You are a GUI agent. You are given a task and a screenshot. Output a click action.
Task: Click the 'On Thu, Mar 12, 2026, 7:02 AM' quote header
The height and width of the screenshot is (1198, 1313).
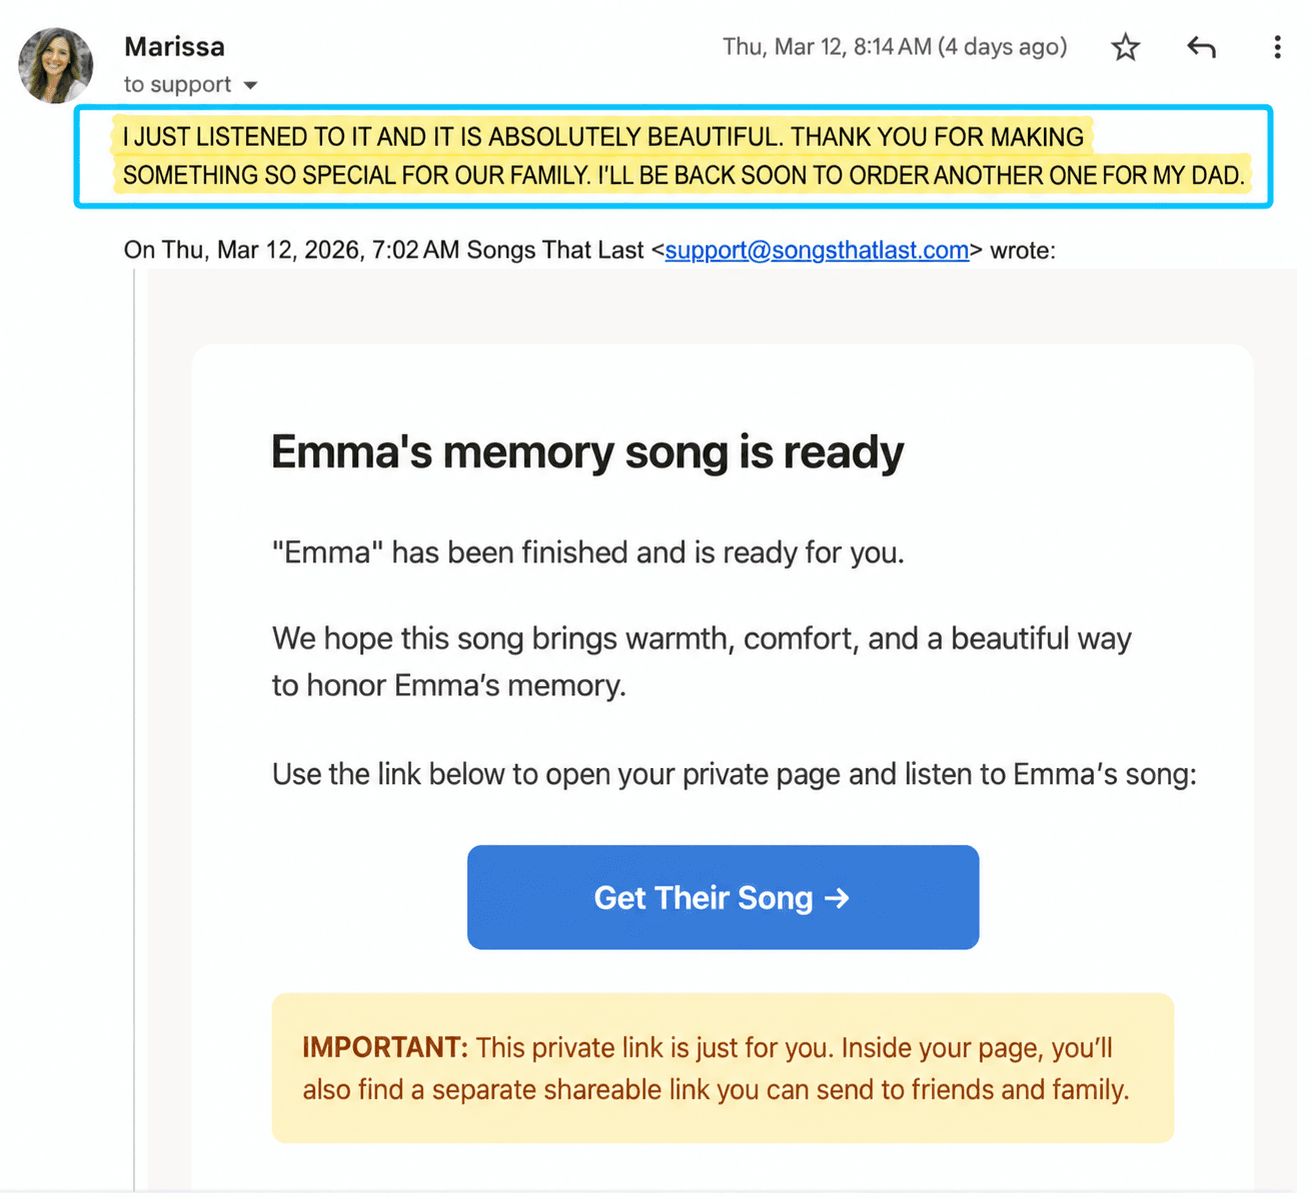[589, 250]
